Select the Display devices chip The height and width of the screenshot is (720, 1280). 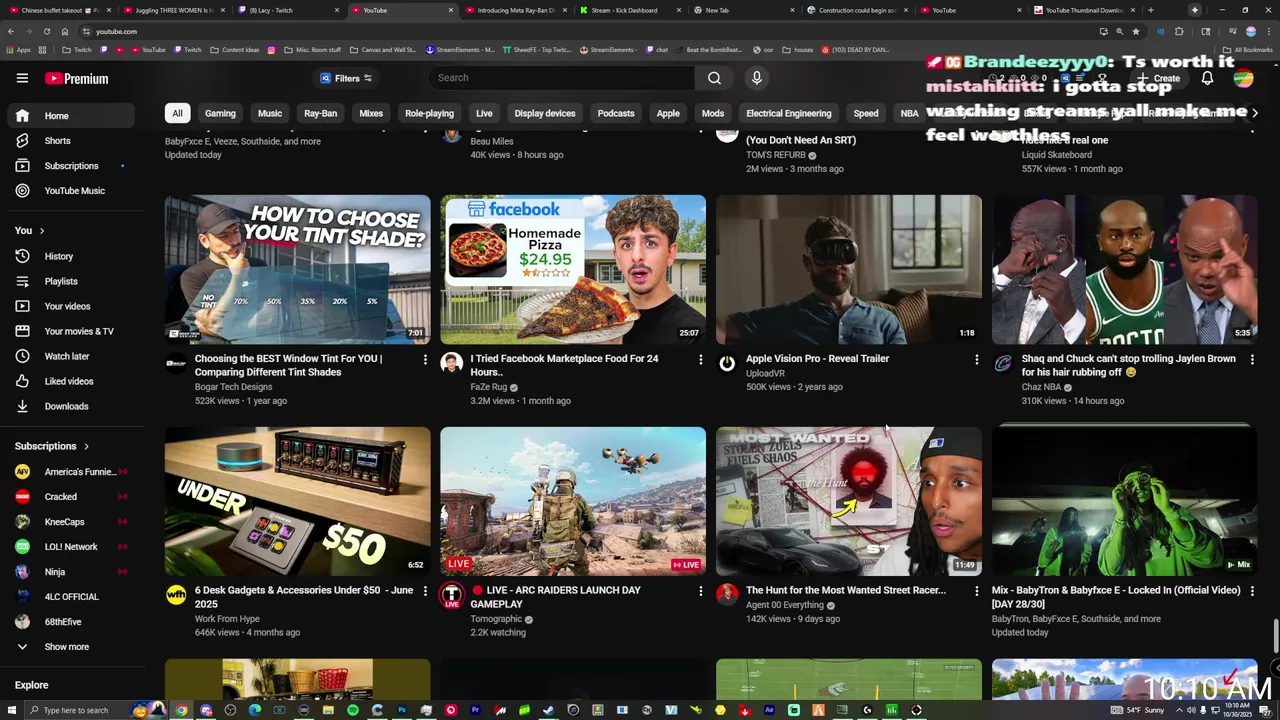545,113
